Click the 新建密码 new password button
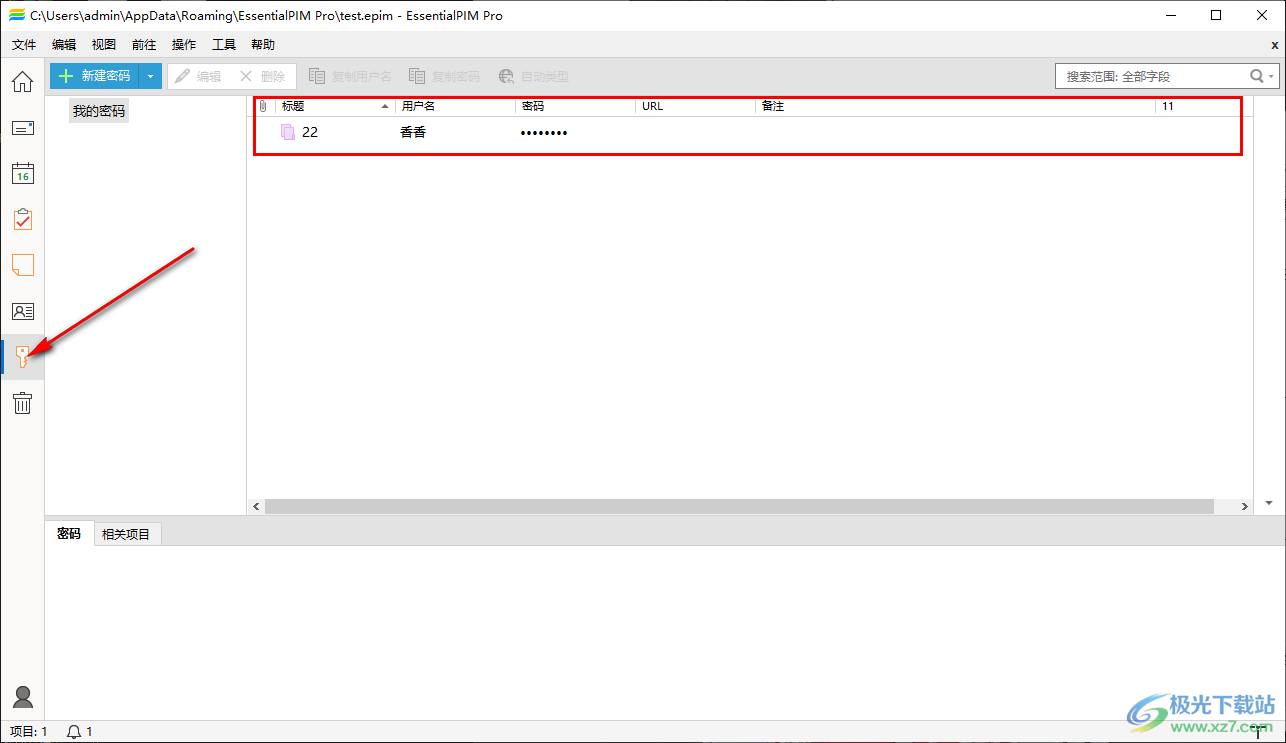The image size is (1286, 743). click(94, 76)
